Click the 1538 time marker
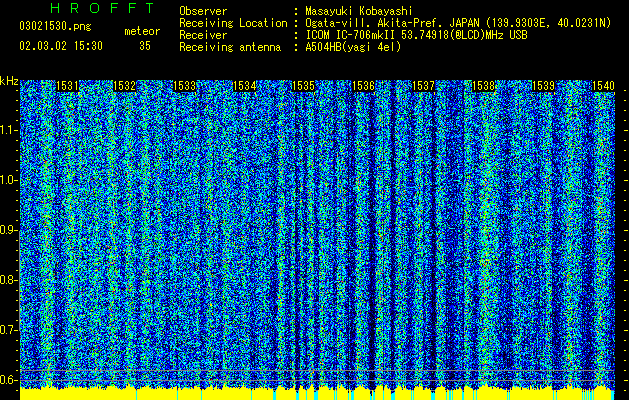 483,86
